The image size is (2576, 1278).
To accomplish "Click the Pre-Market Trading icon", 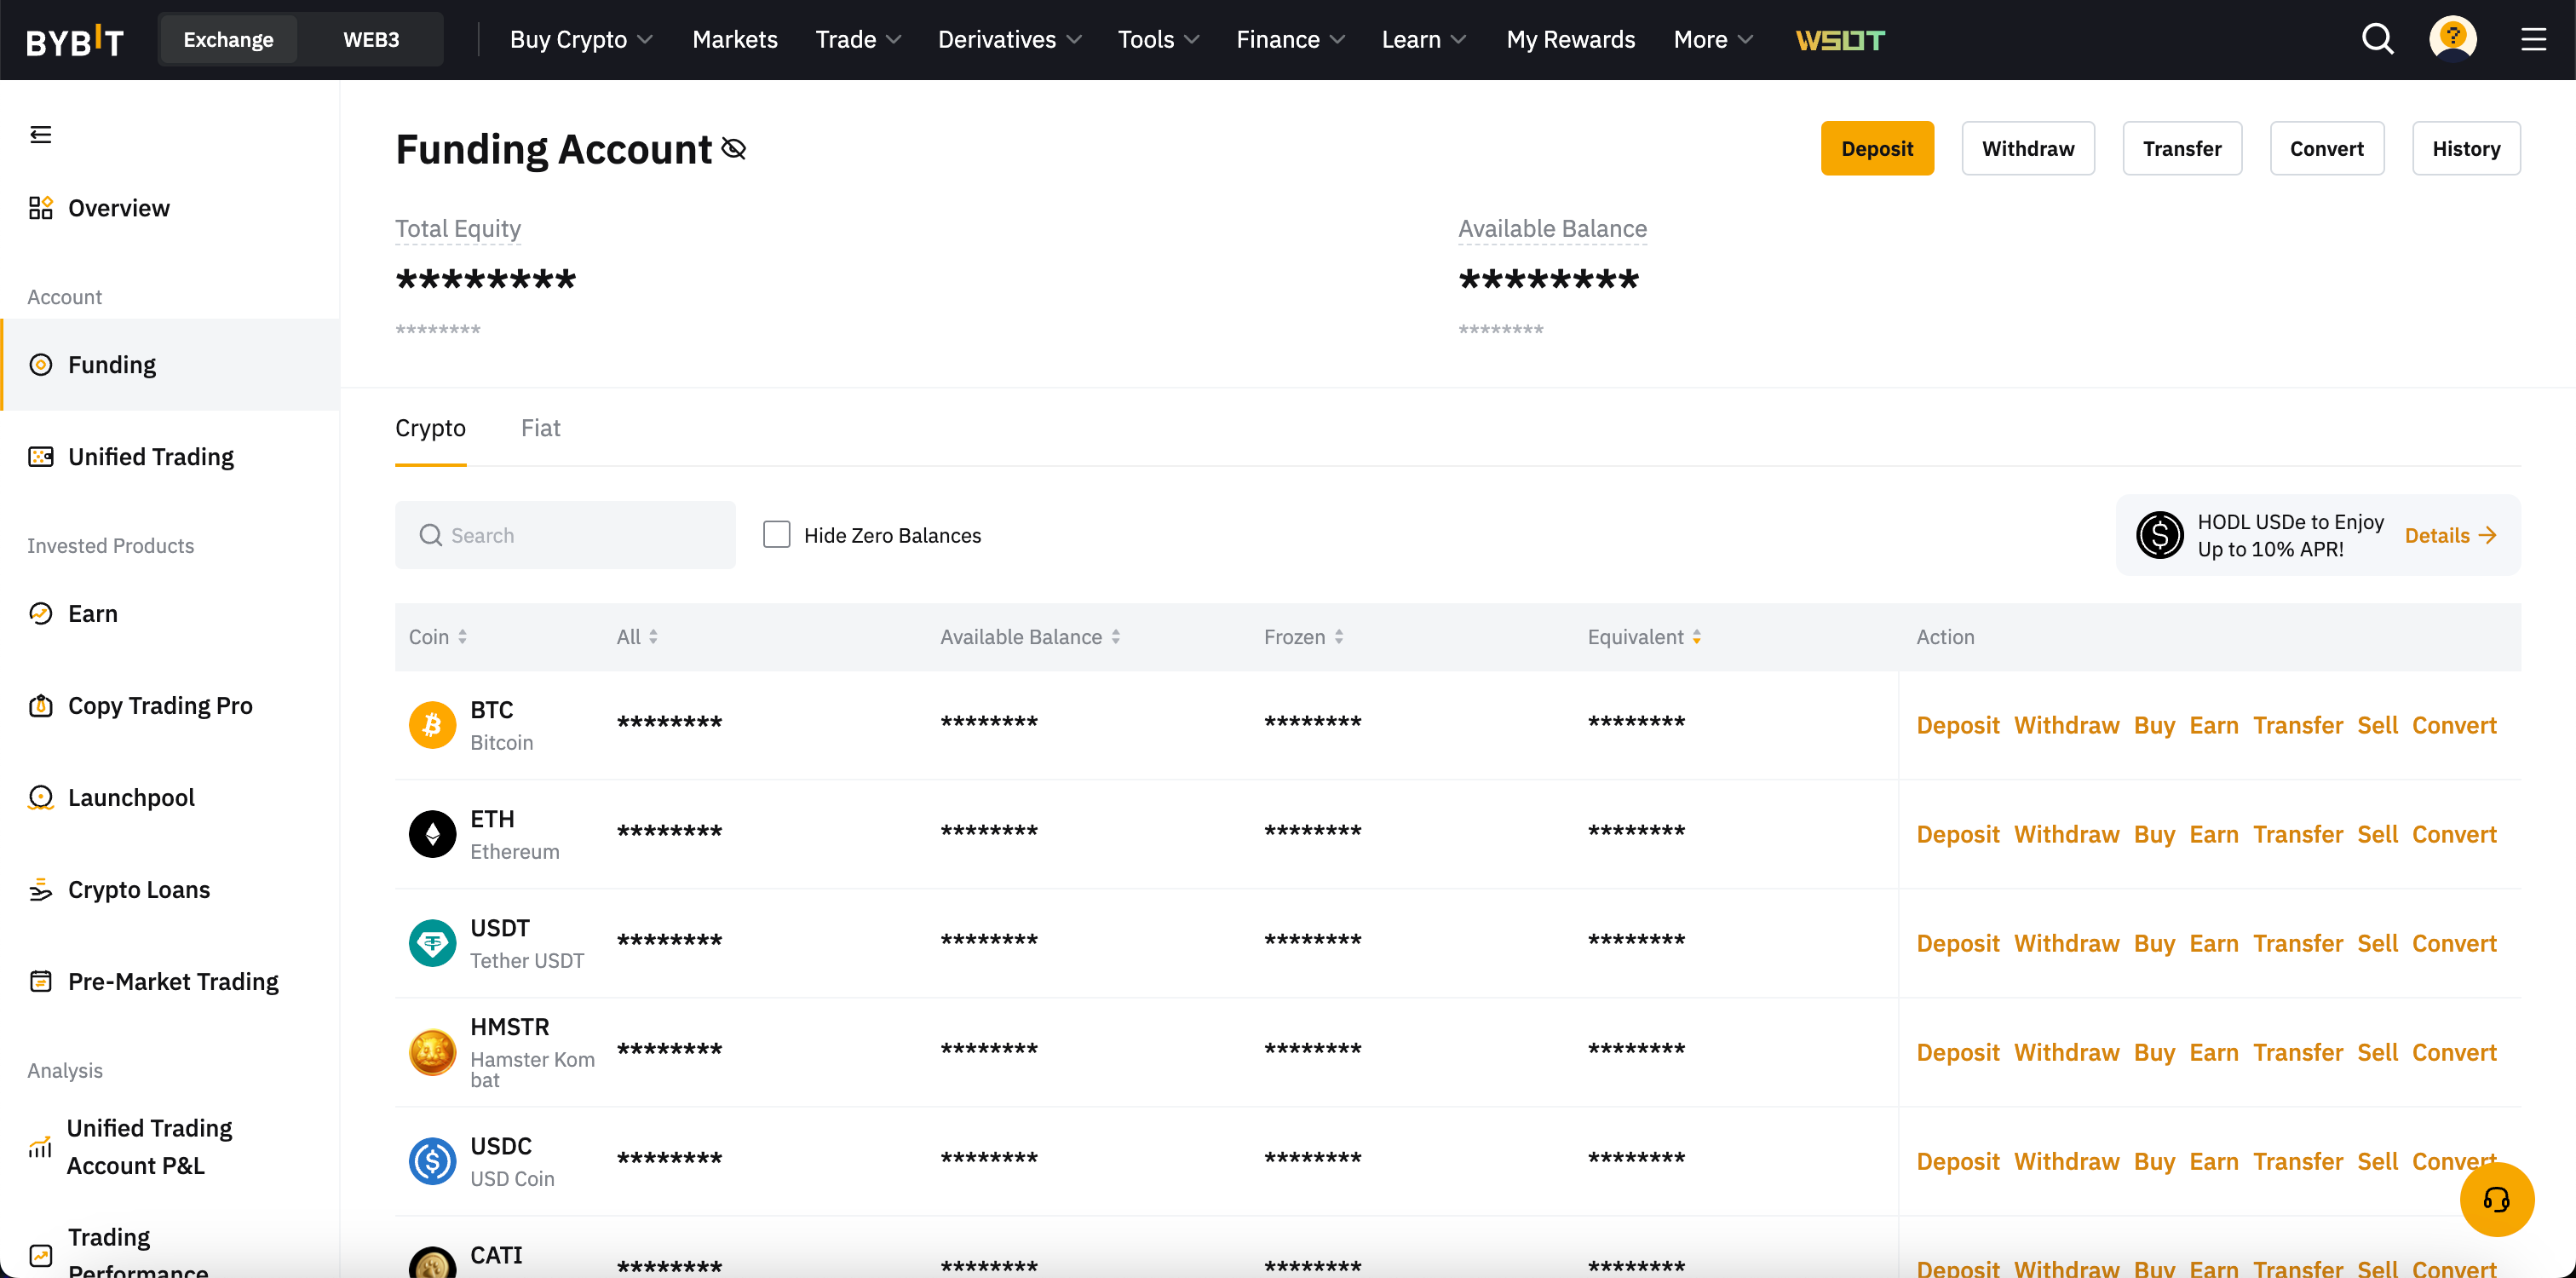I will click(x=39, y=981).
